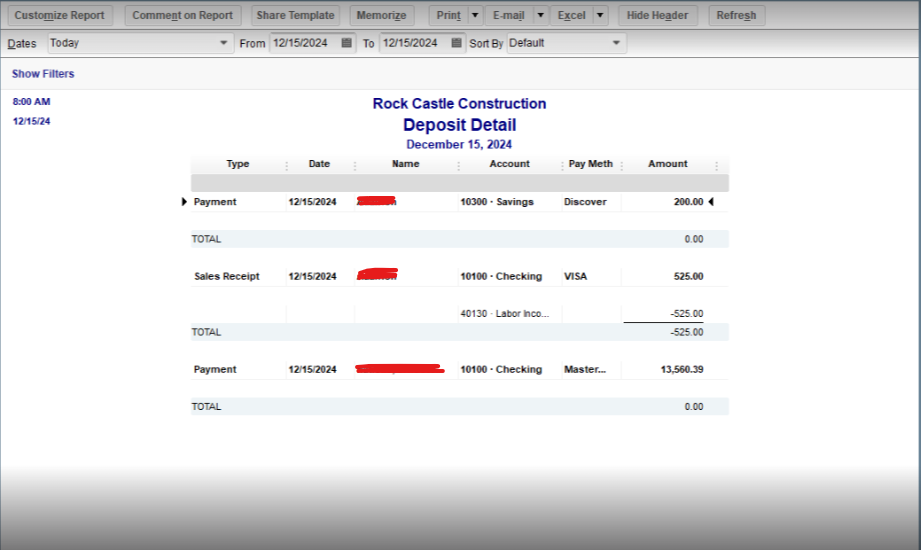Click Comment on Report button
This screenshot has height=550, width=921.
182,16
